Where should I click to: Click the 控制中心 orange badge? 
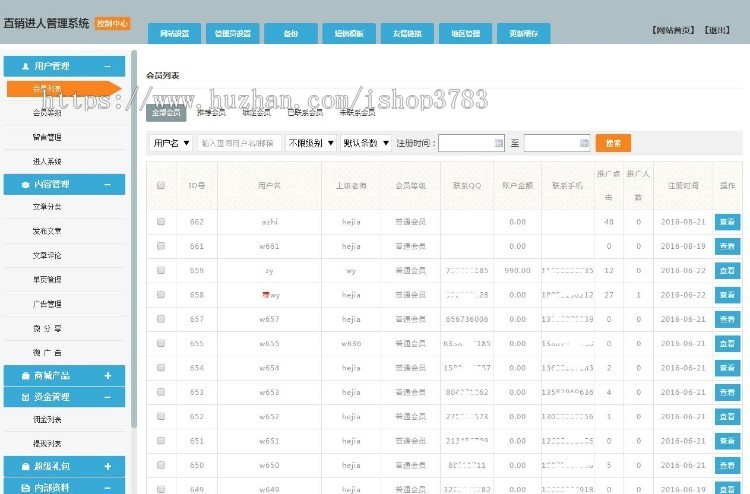[112, 23]
